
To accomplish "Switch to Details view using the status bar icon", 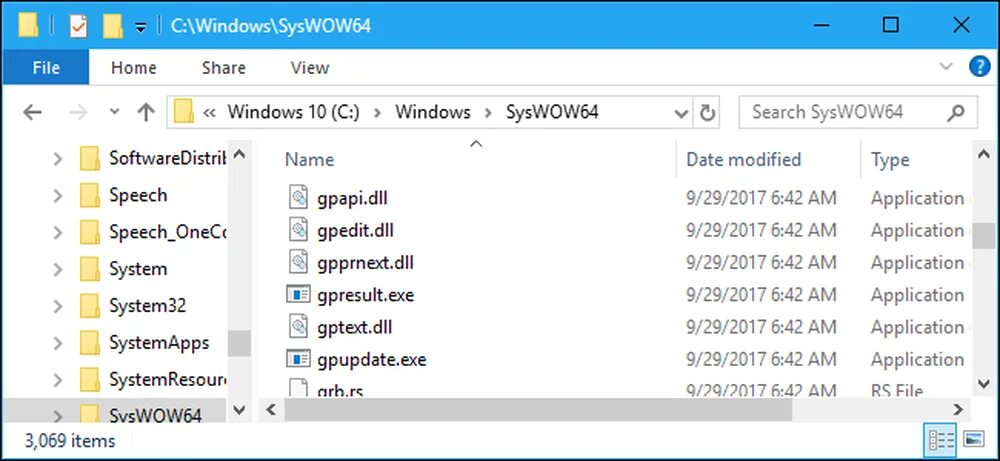I will tap(940, 439).
